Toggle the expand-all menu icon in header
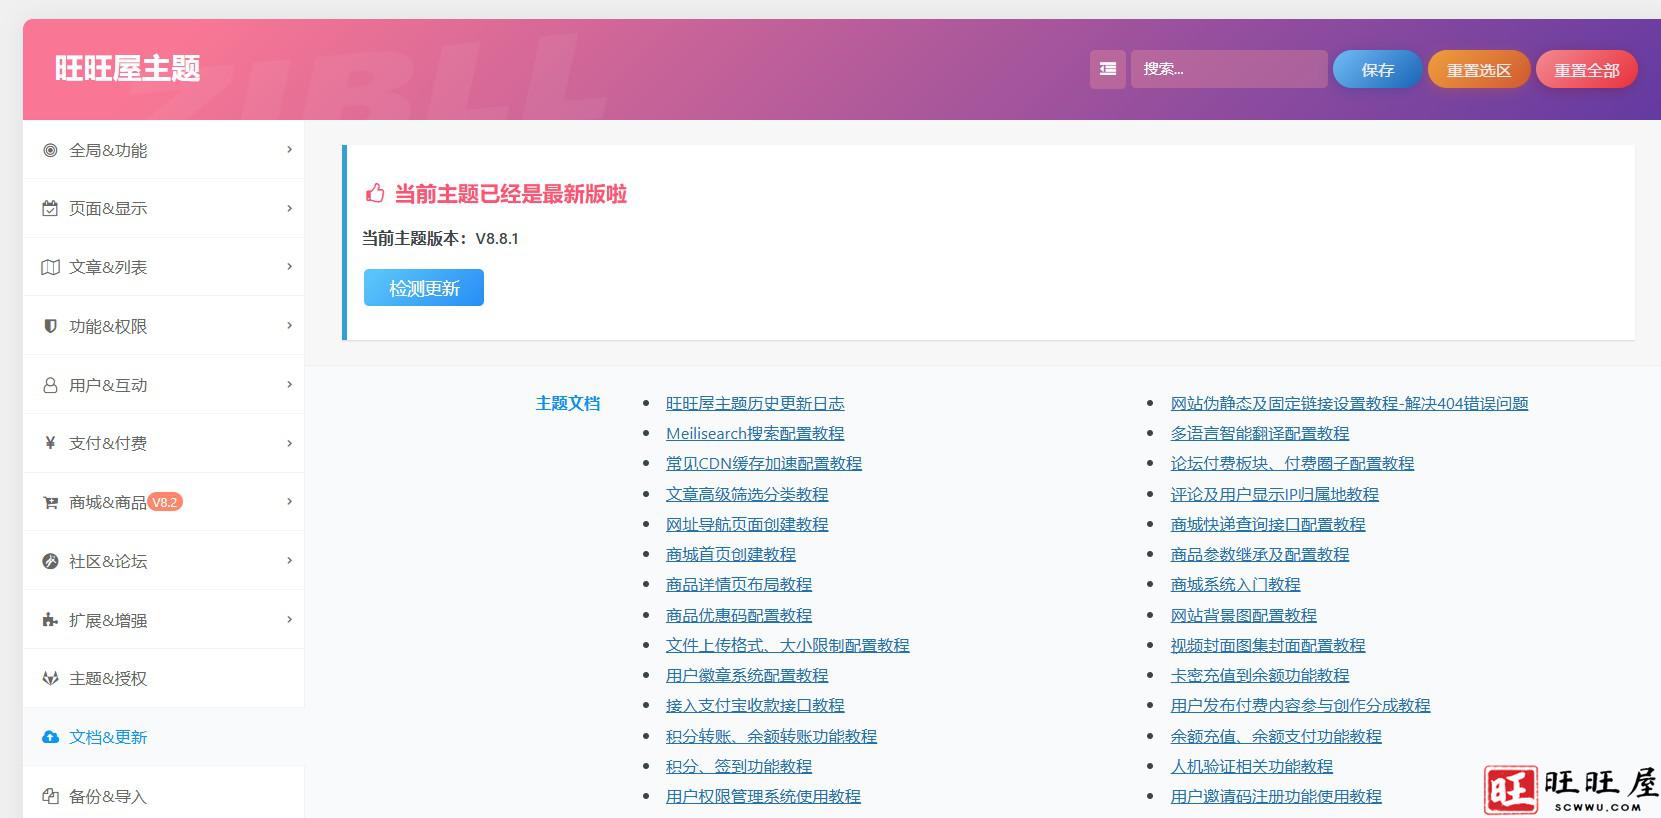 coord(1108,69)
